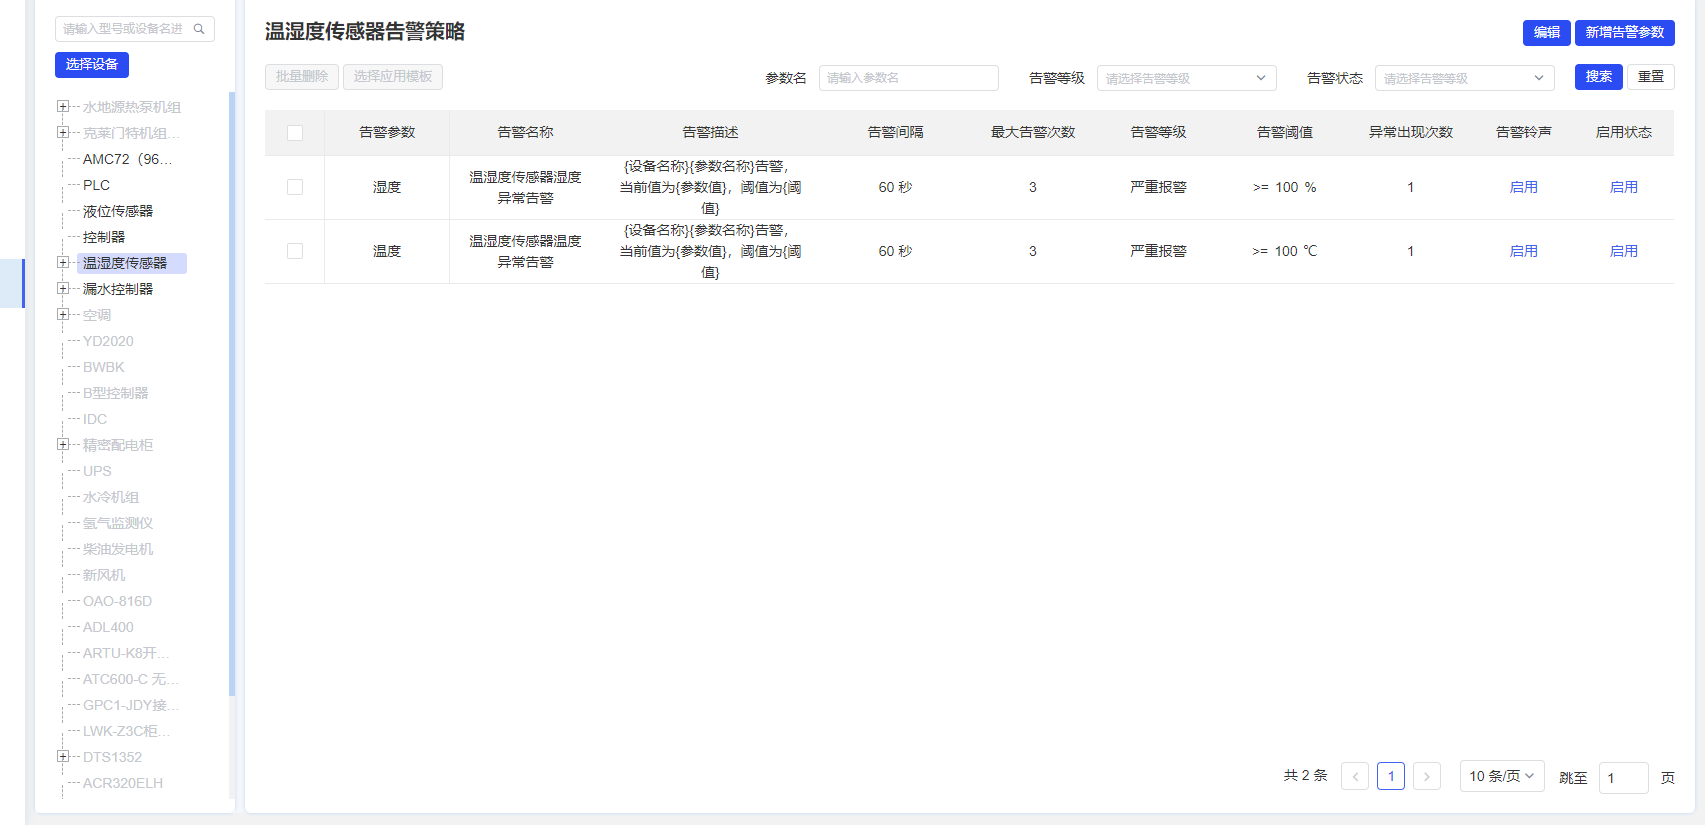The image size is (1705, 825).
Task: Click the 告警参数 column header
Action: [387, 132]
